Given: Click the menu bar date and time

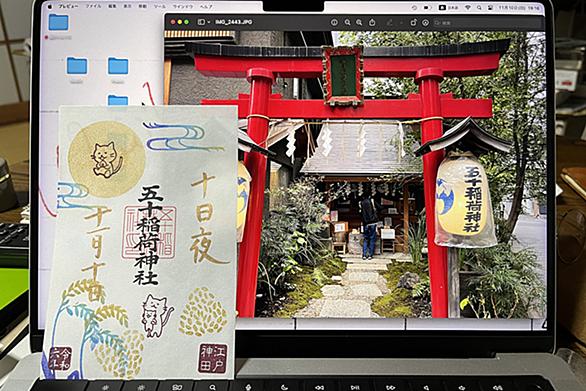Looking at the screenshot, I should [x=519, y=7].
